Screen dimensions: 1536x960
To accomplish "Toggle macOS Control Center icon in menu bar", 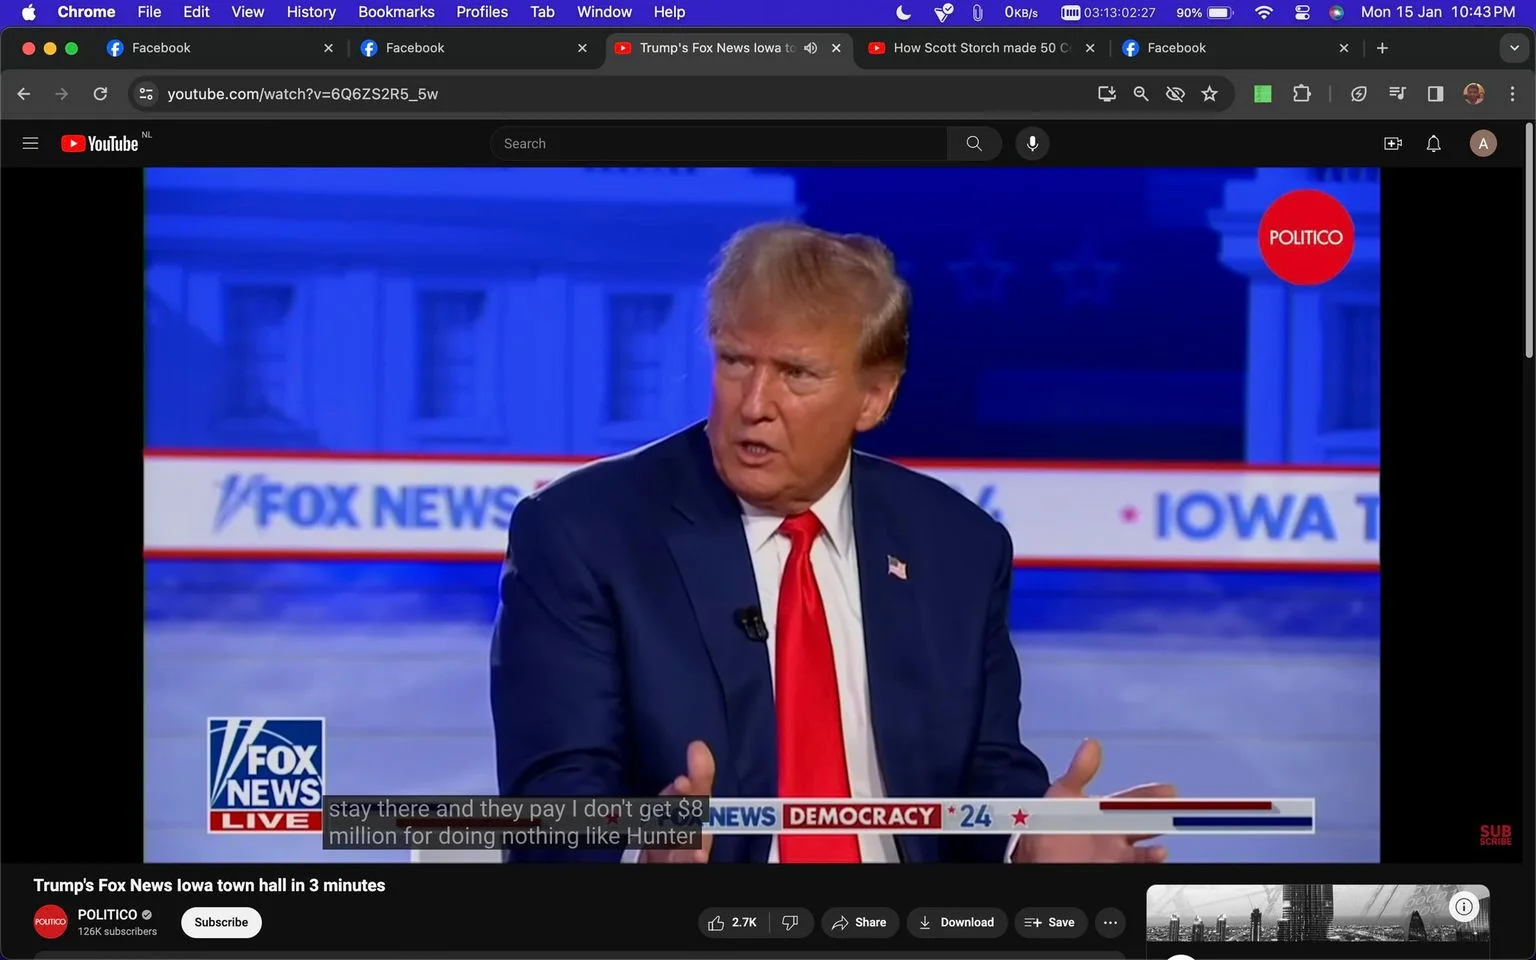I will coord(1302,12).
